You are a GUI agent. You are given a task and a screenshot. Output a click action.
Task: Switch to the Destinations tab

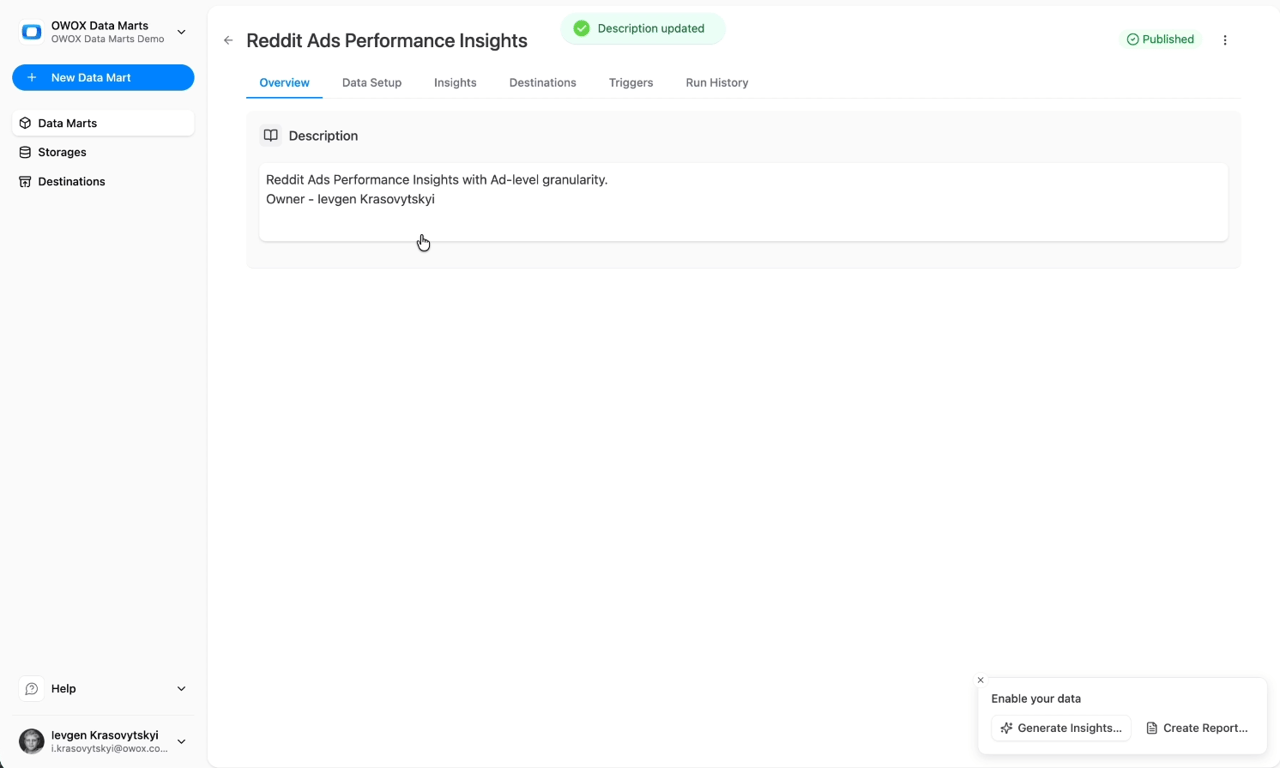[543, 83]
